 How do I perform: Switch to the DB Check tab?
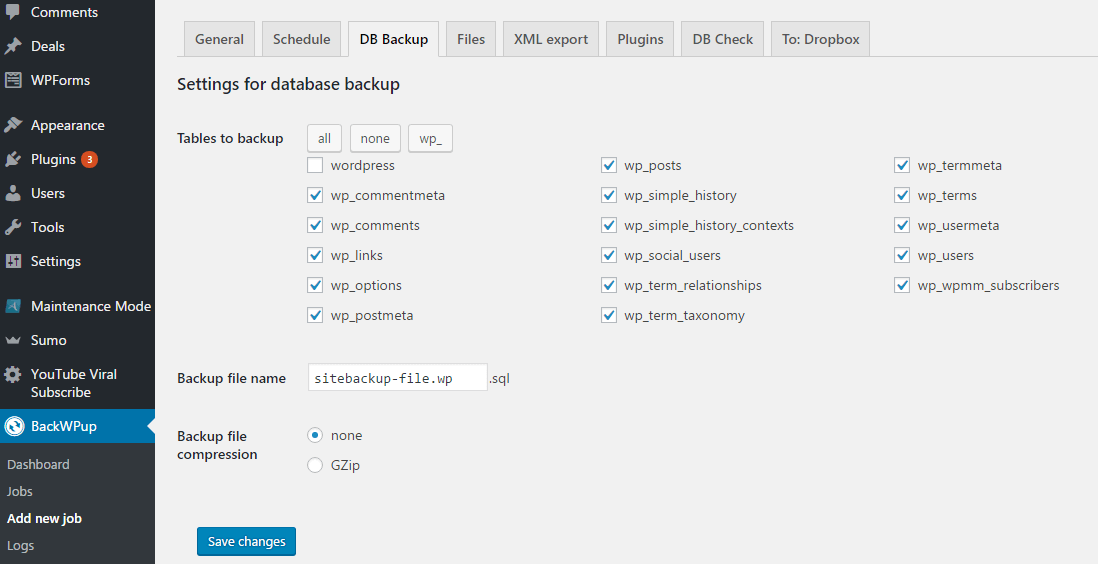coord(723,39)
